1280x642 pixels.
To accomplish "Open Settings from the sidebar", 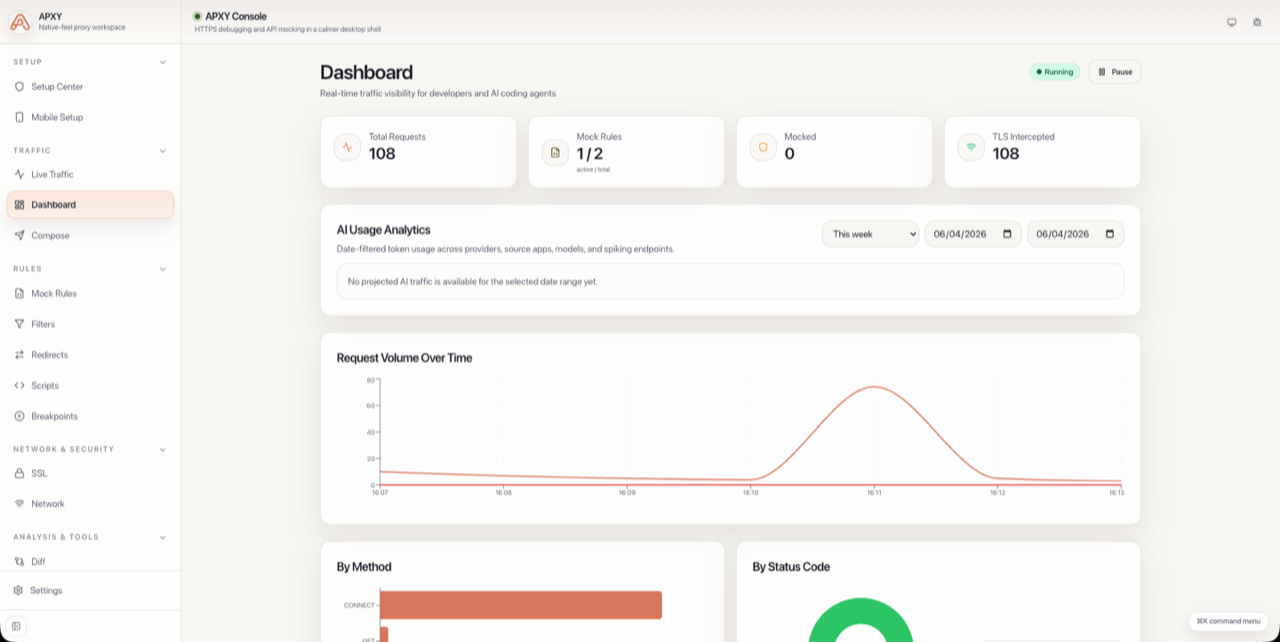I will (46, 591).
